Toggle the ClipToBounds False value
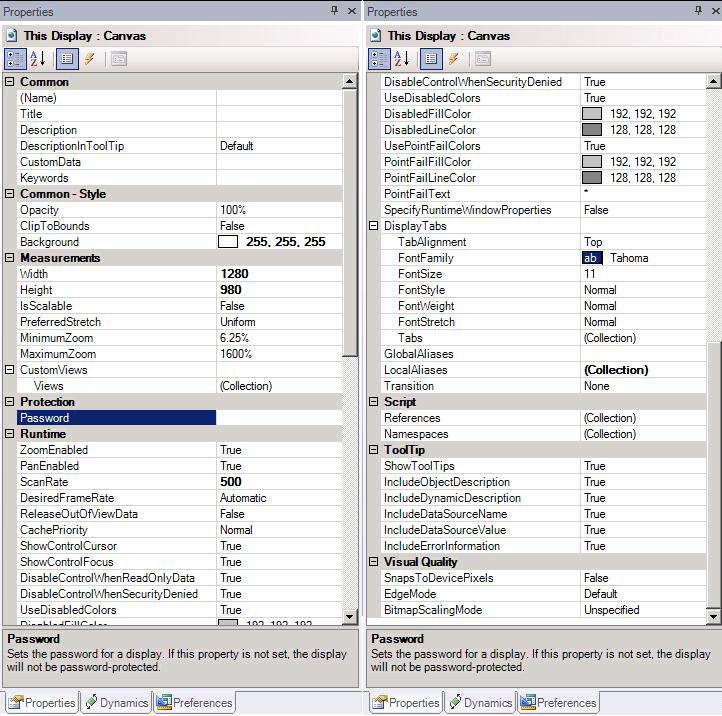Screen dimensions: 722x716 233,226
